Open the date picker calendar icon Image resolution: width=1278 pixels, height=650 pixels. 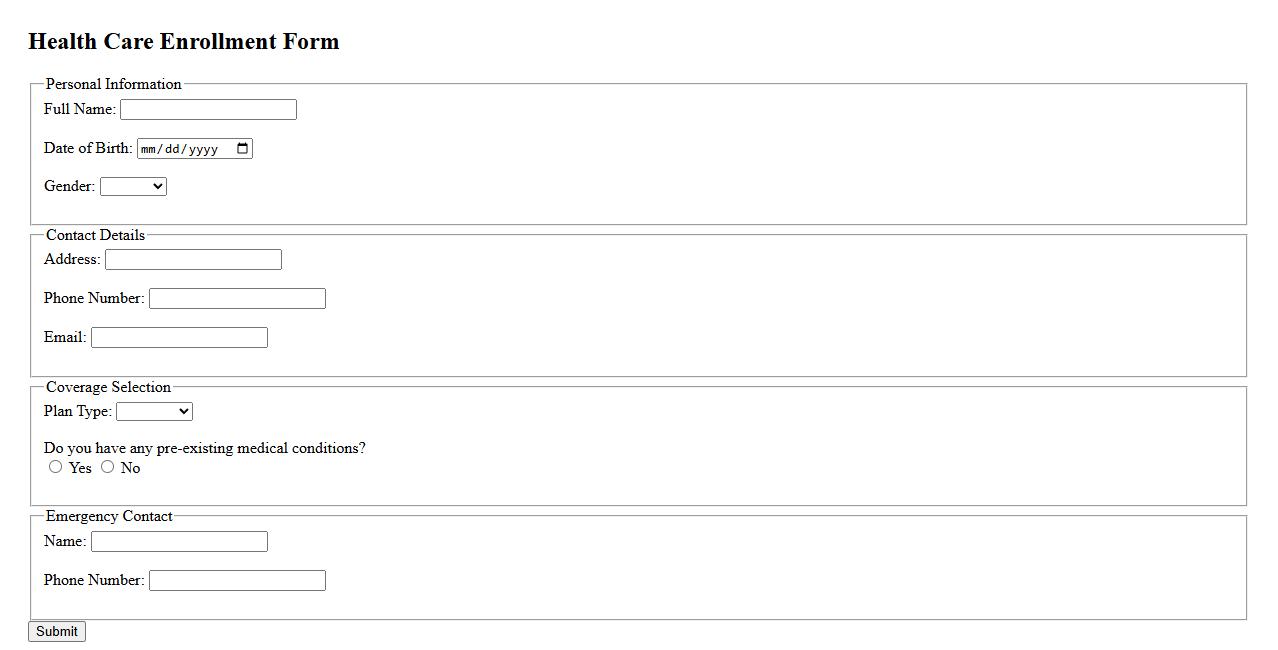(x=243, y=149)
